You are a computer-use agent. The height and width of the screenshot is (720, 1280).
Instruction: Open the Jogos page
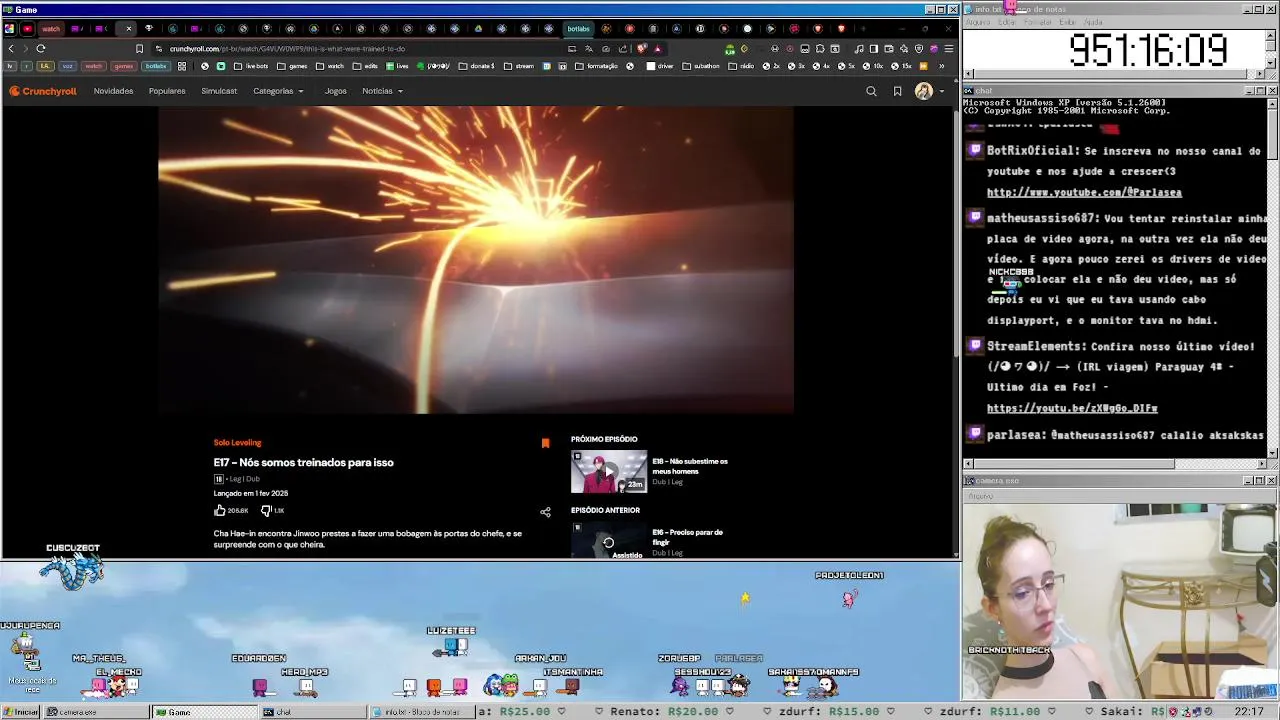(335, 91)
